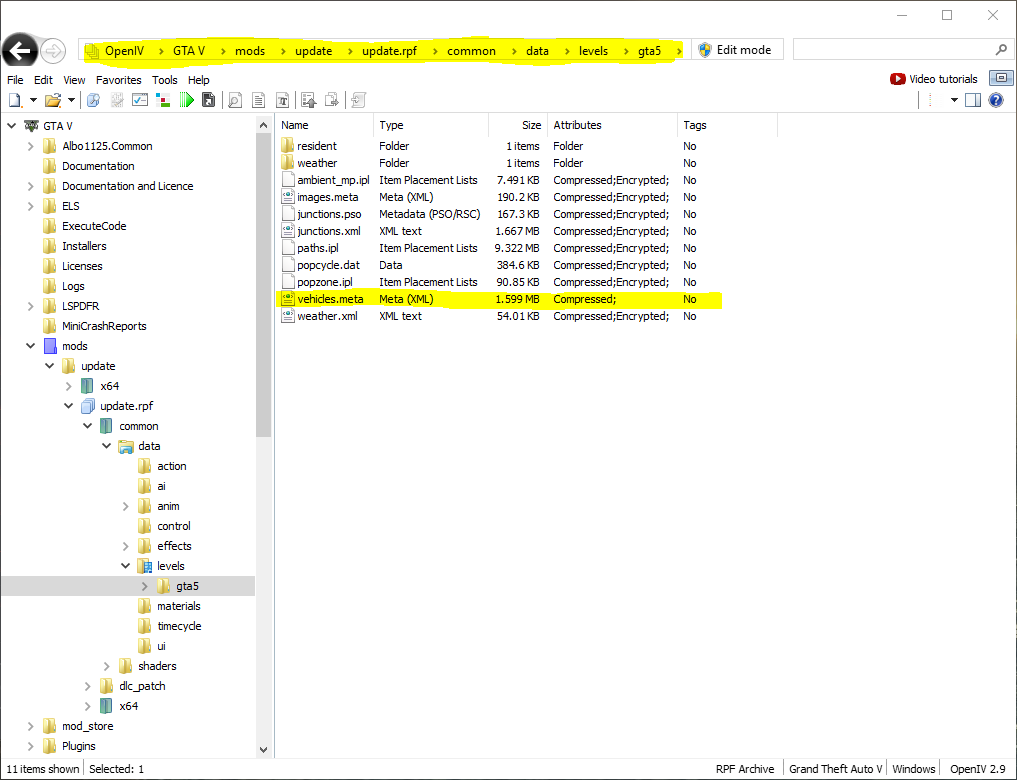The width and height of the screenshot is (1017, 780).
Task: Expand the dlc_patch folder node
Action: (88, 686)
